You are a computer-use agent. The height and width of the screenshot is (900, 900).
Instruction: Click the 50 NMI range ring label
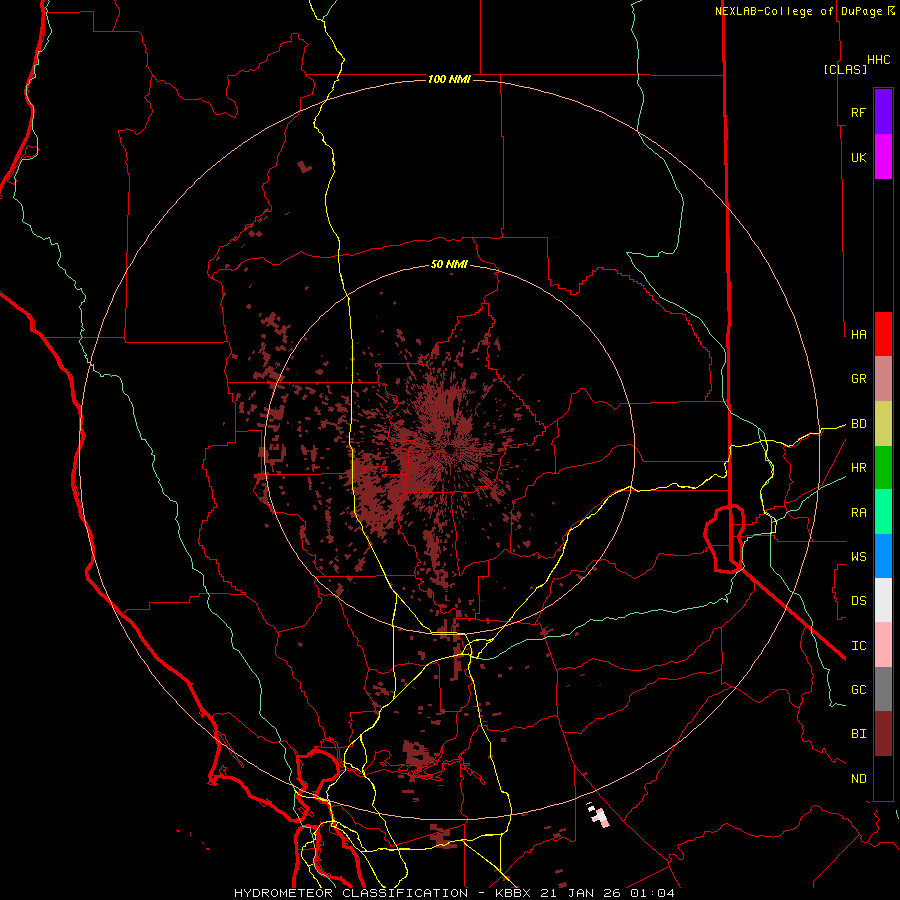(449, 265)
